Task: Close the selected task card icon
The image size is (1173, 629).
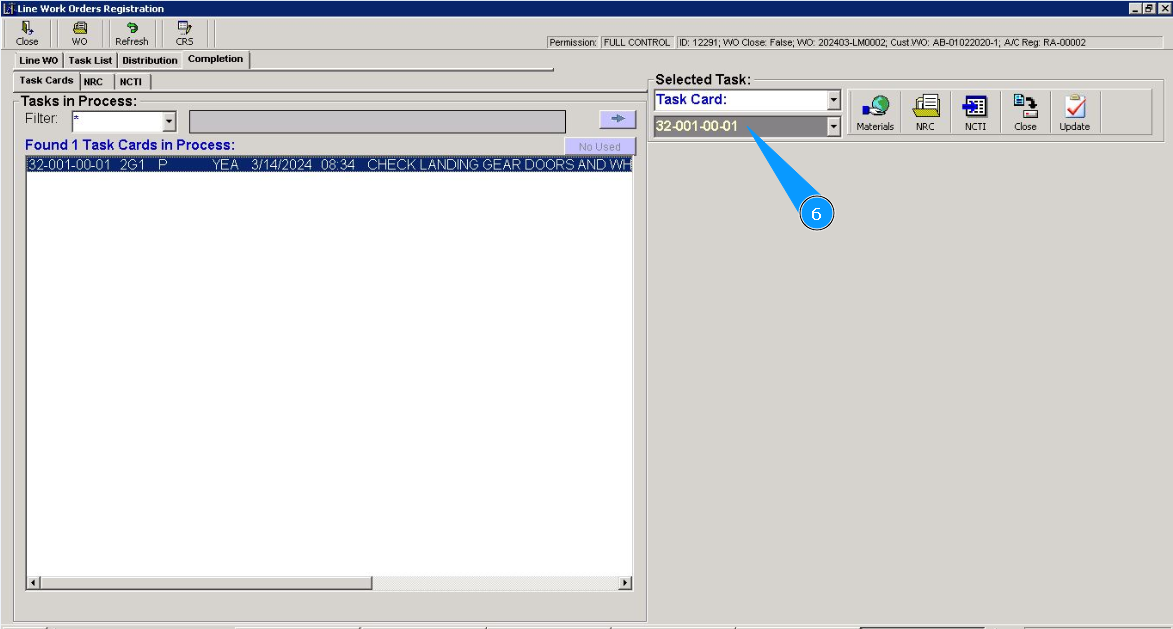Action: point(1025,113)
